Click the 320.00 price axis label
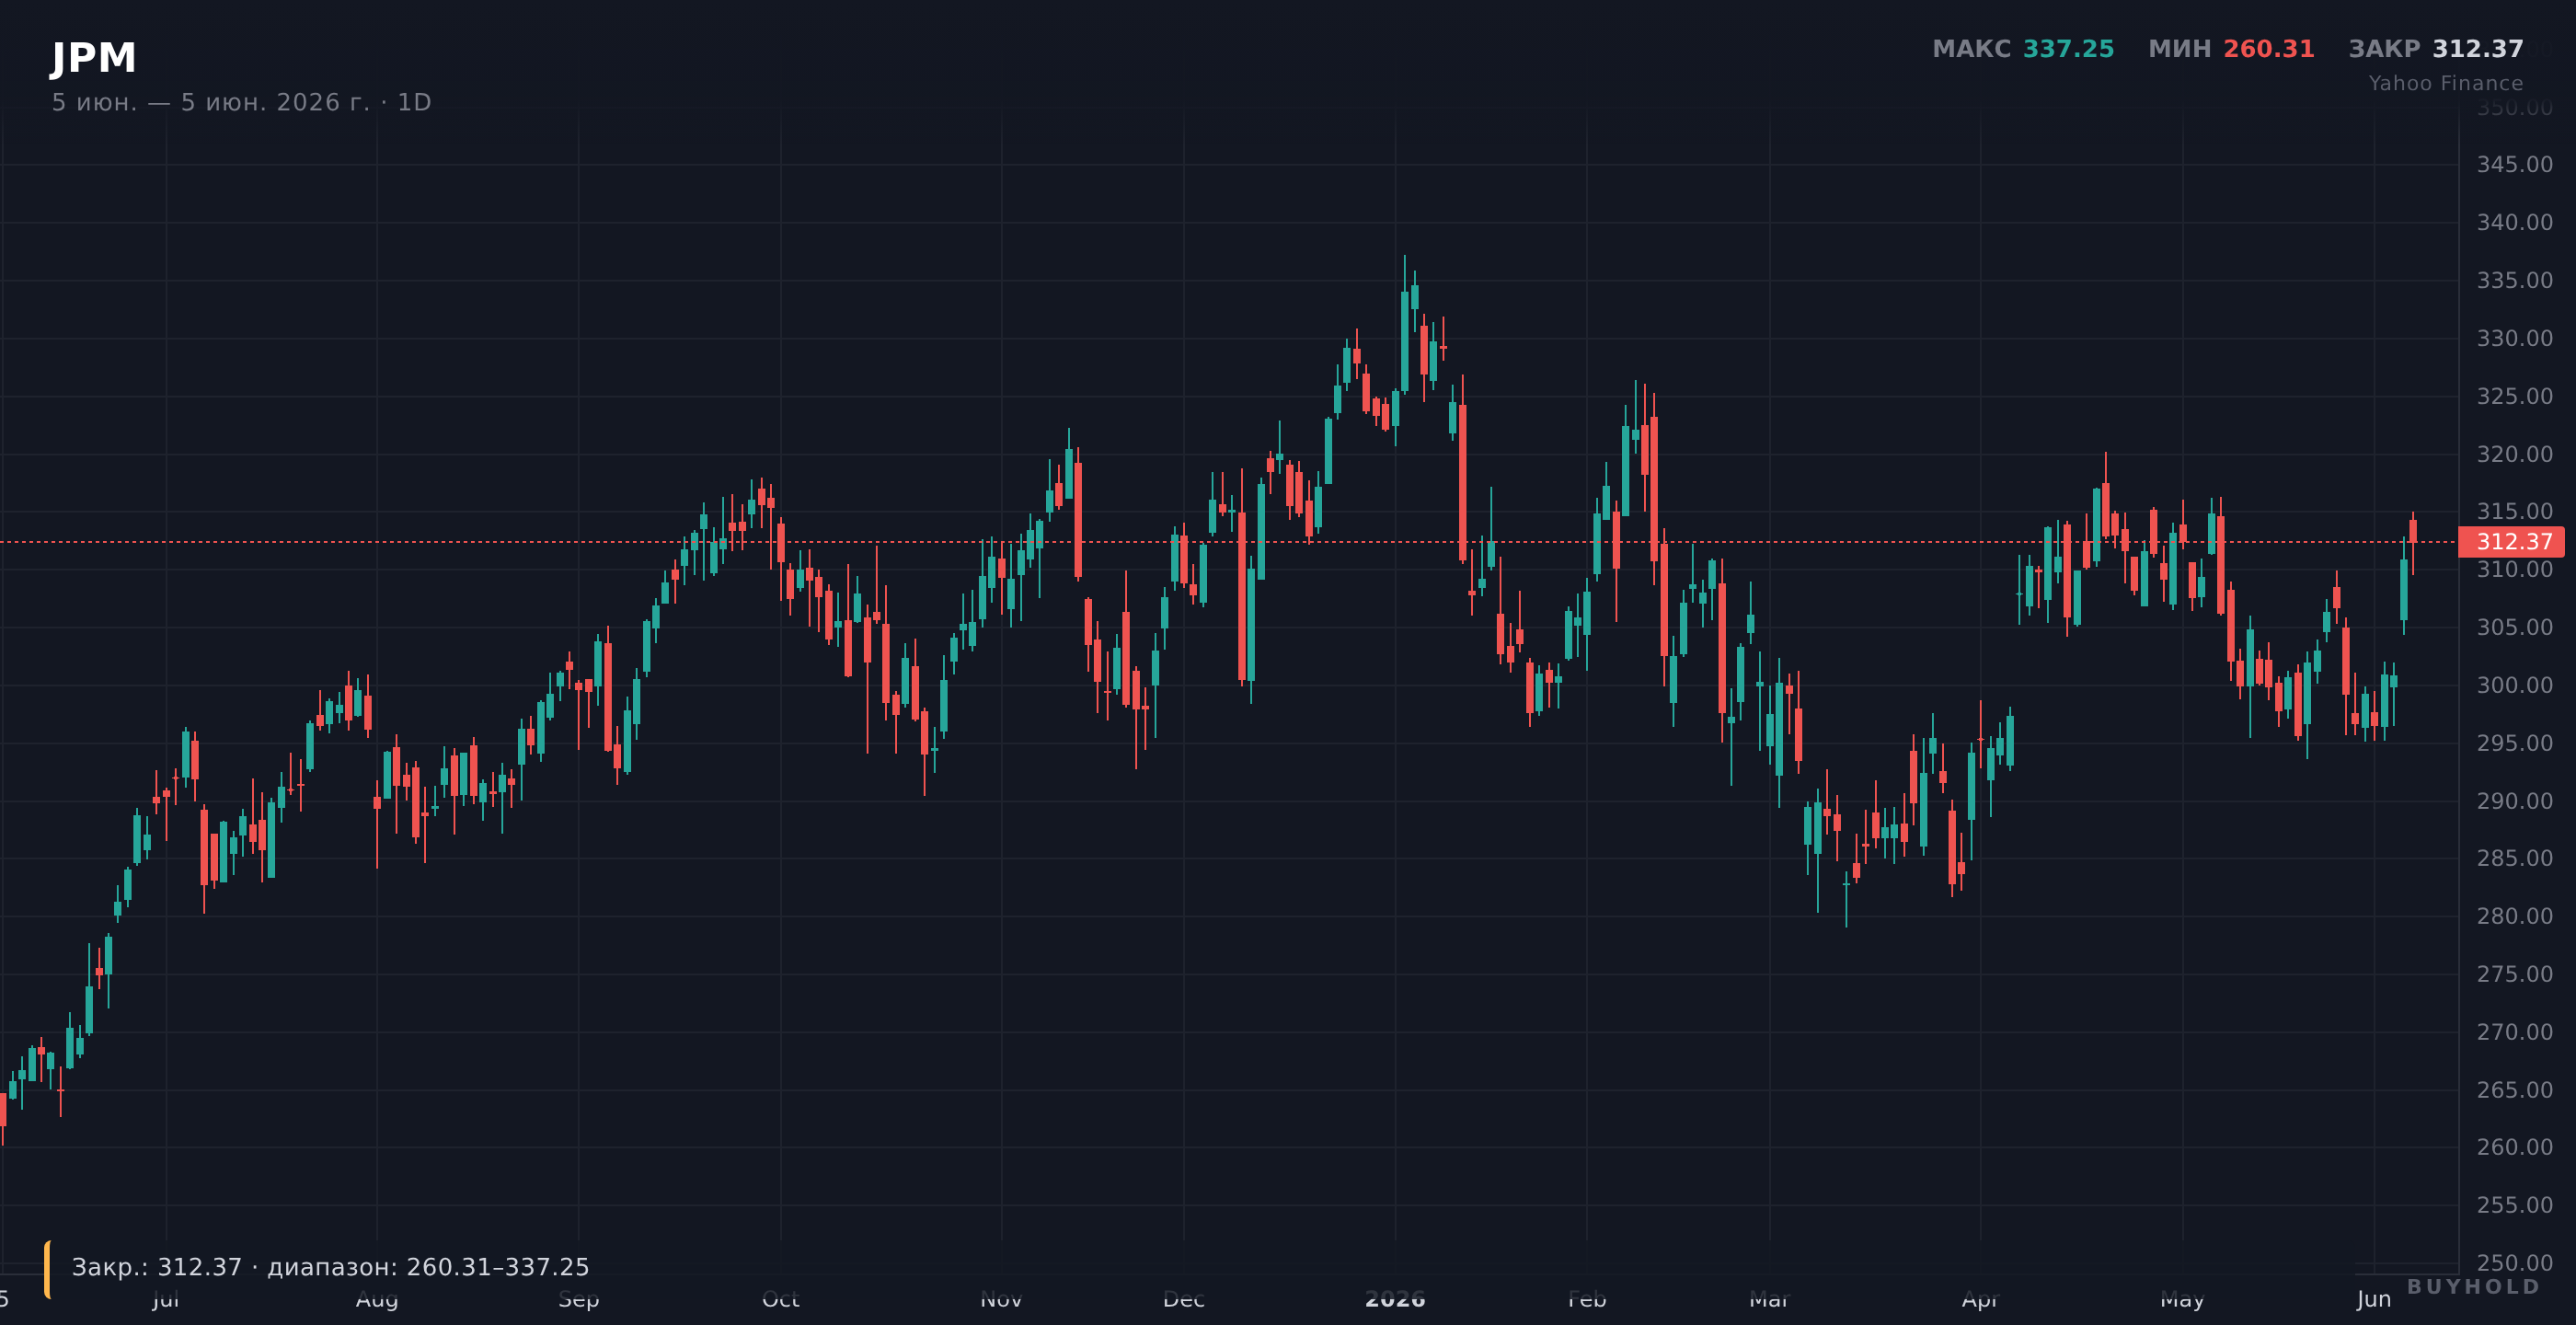 pyautogui.click(x=2514, y=454)
